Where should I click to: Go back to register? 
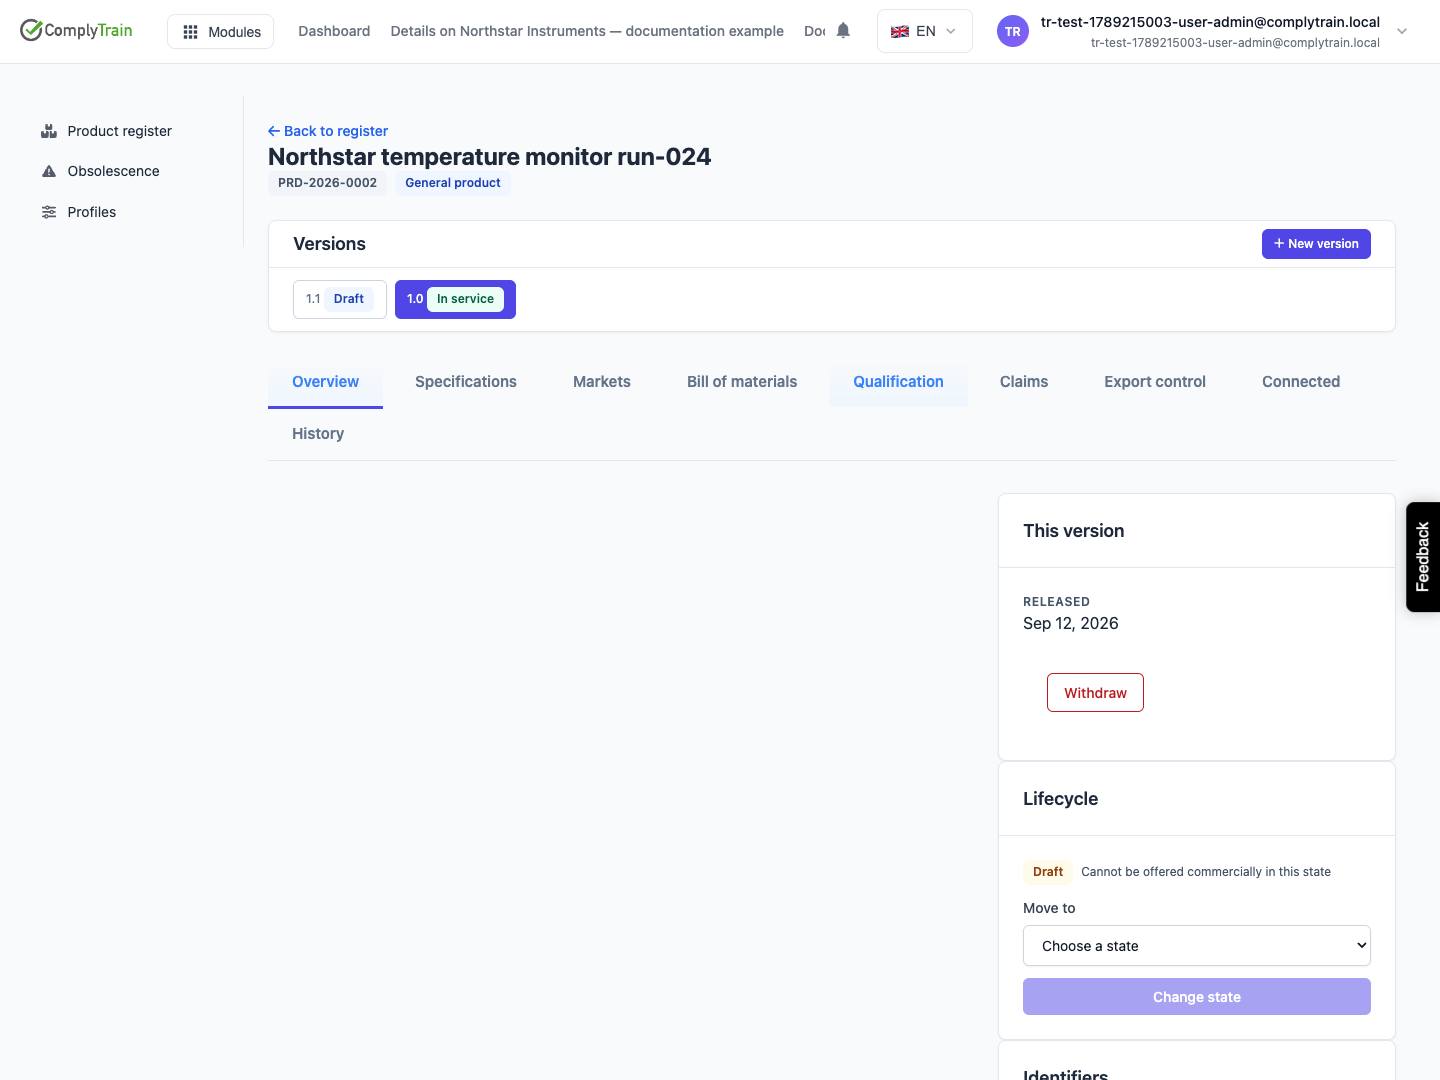point(328,131)
